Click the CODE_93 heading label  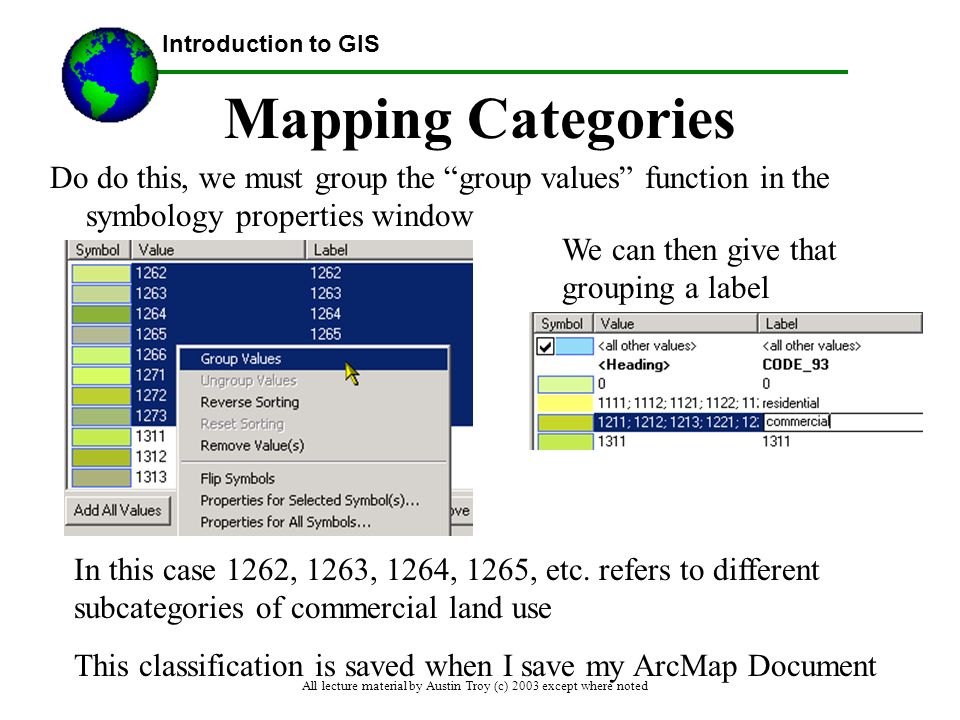(x=795, y=365)
